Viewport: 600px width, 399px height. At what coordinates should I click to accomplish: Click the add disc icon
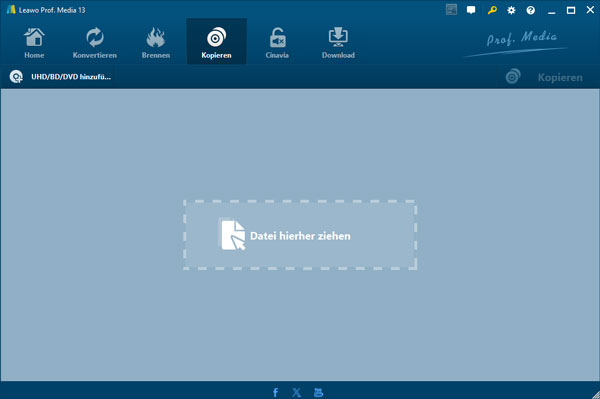[16, 77]
